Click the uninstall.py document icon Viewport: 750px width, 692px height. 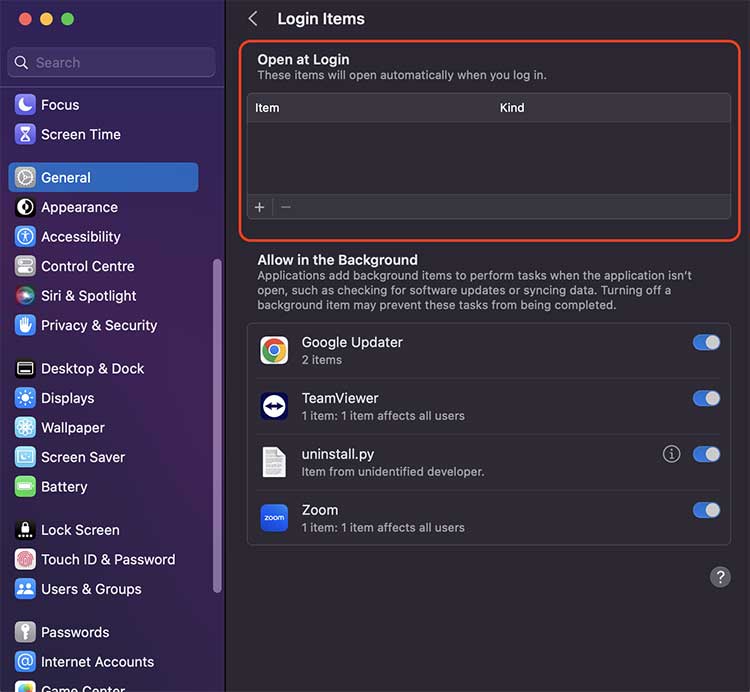pyautogui.click(x=274, y=462)
